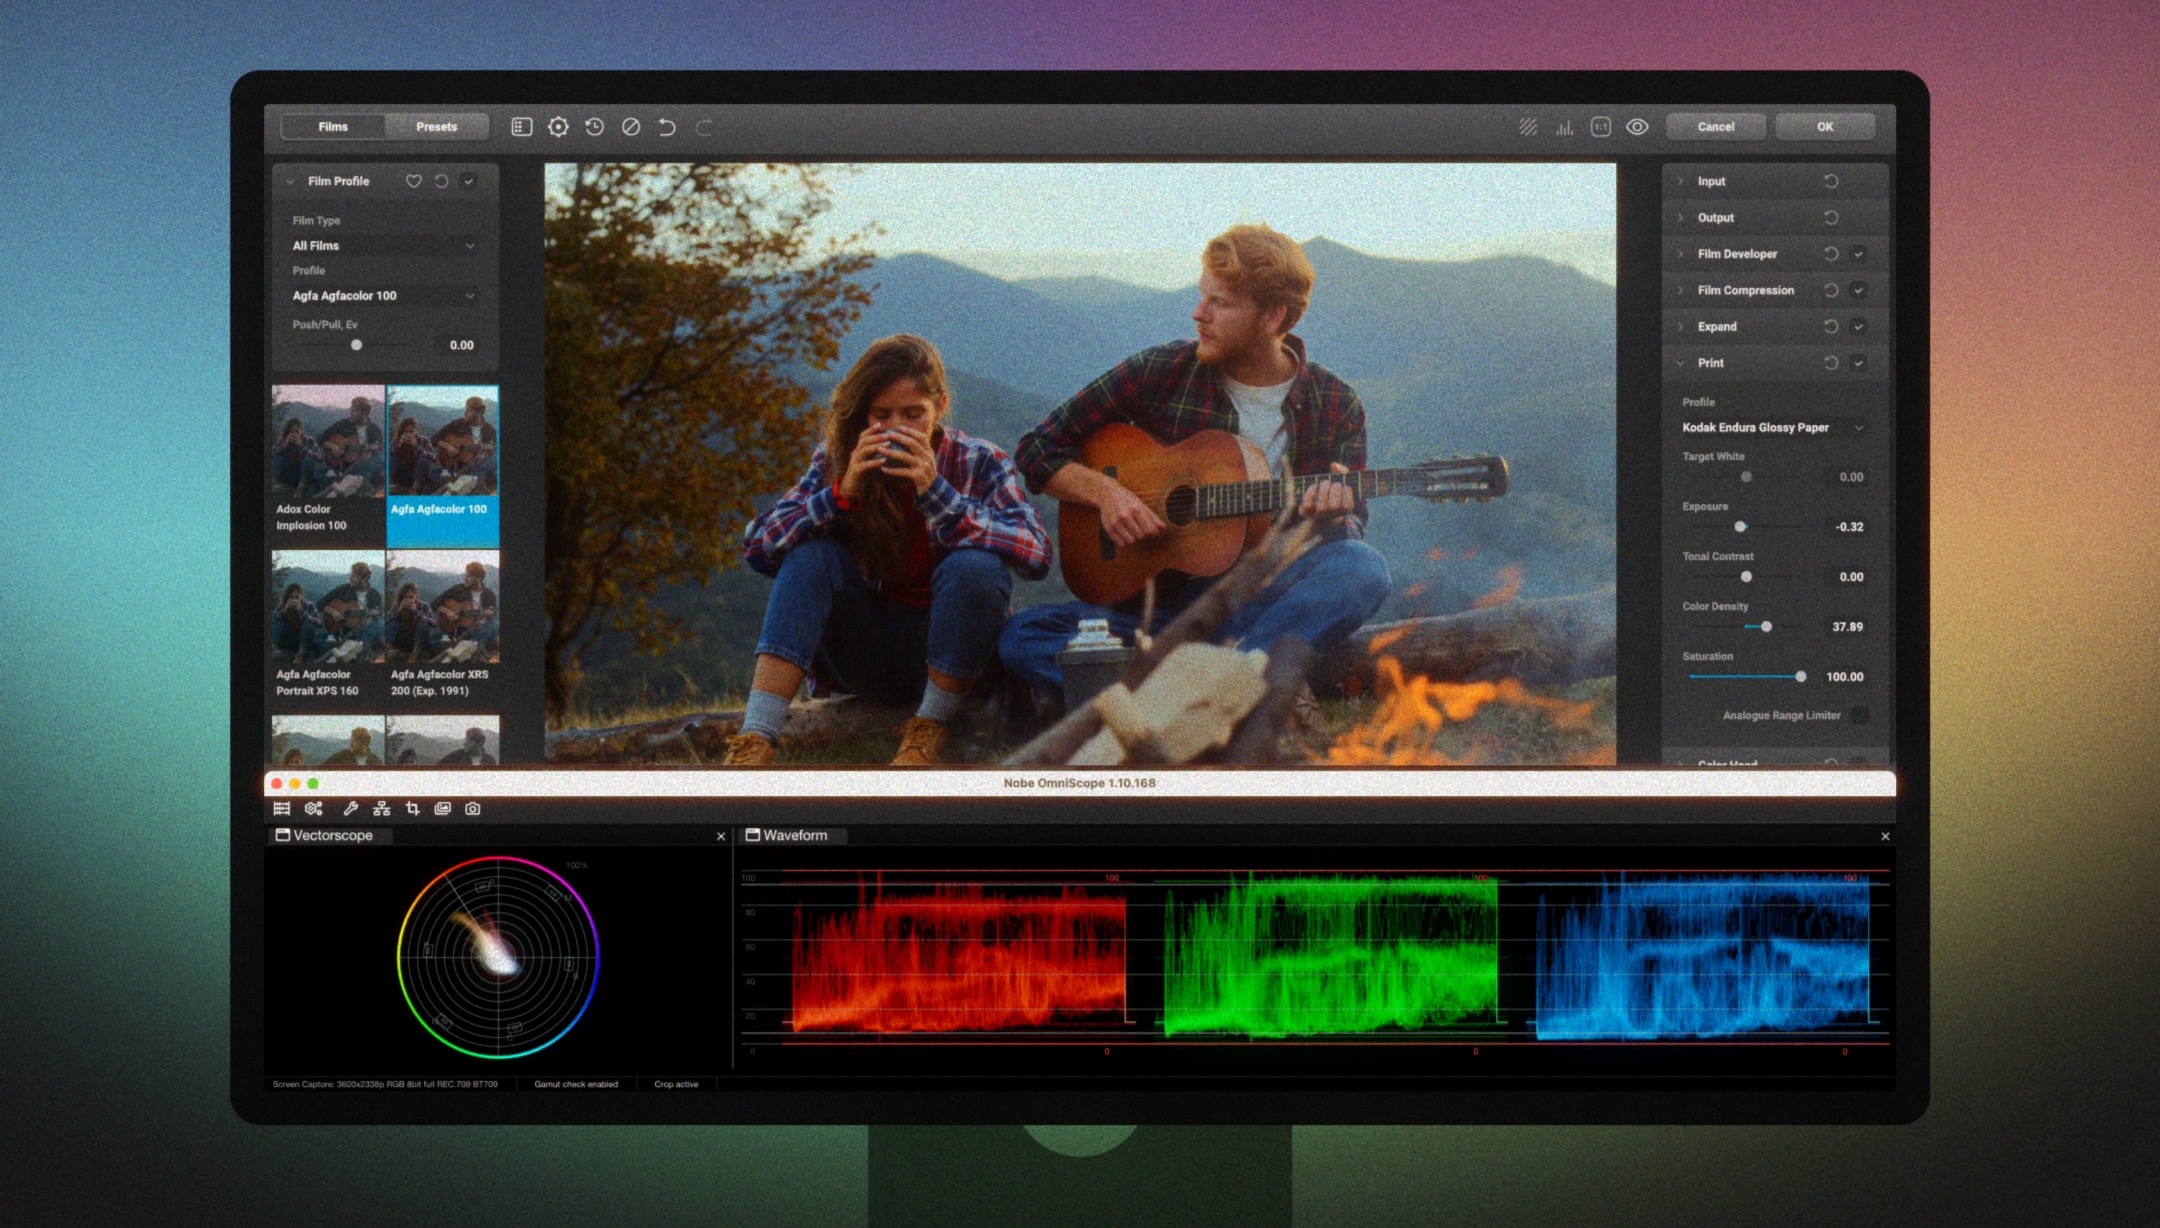The width and height of the screenshot is (2160, 1228).
Task: Open the history clock icon
Action: point(594,127)
